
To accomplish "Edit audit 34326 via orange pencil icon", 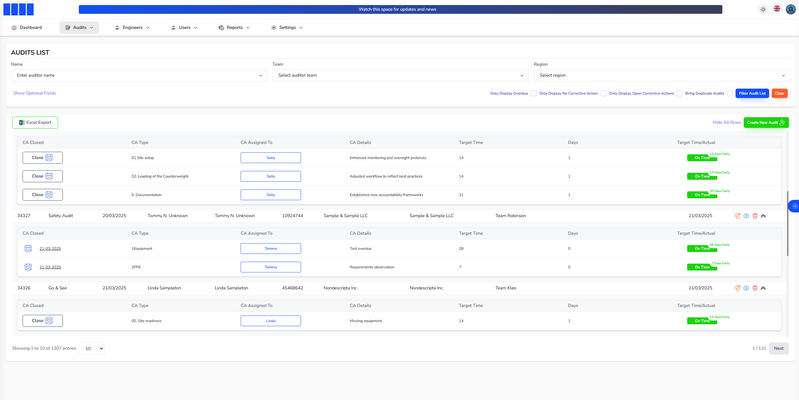I will [x=737, y=288].
